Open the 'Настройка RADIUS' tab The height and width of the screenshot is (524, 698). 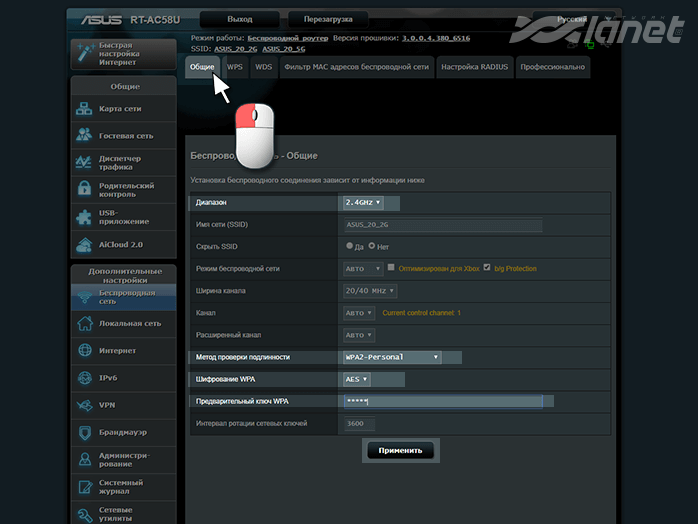(x=475, y=67)
